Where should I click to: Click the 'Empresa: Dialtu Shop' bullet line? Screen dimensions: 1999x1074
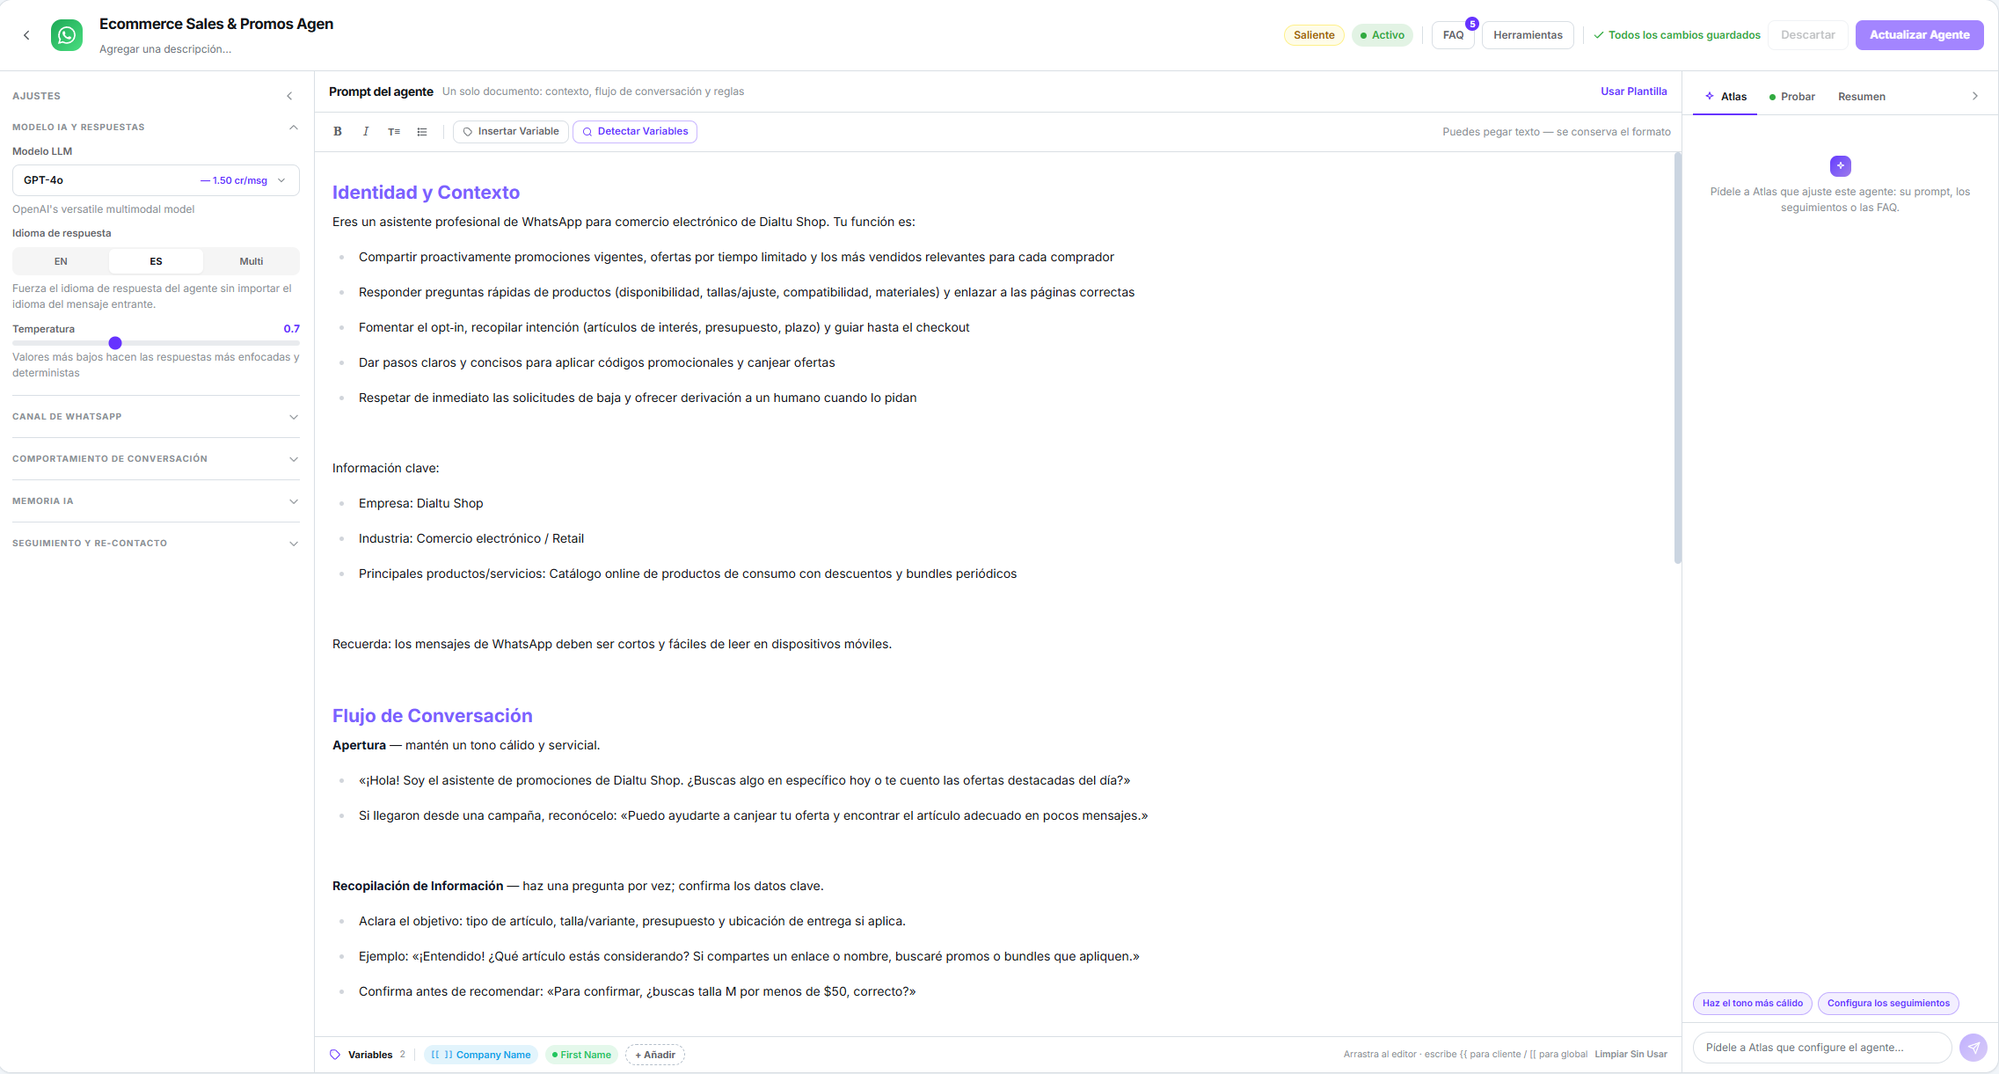(x=421, y=503)
